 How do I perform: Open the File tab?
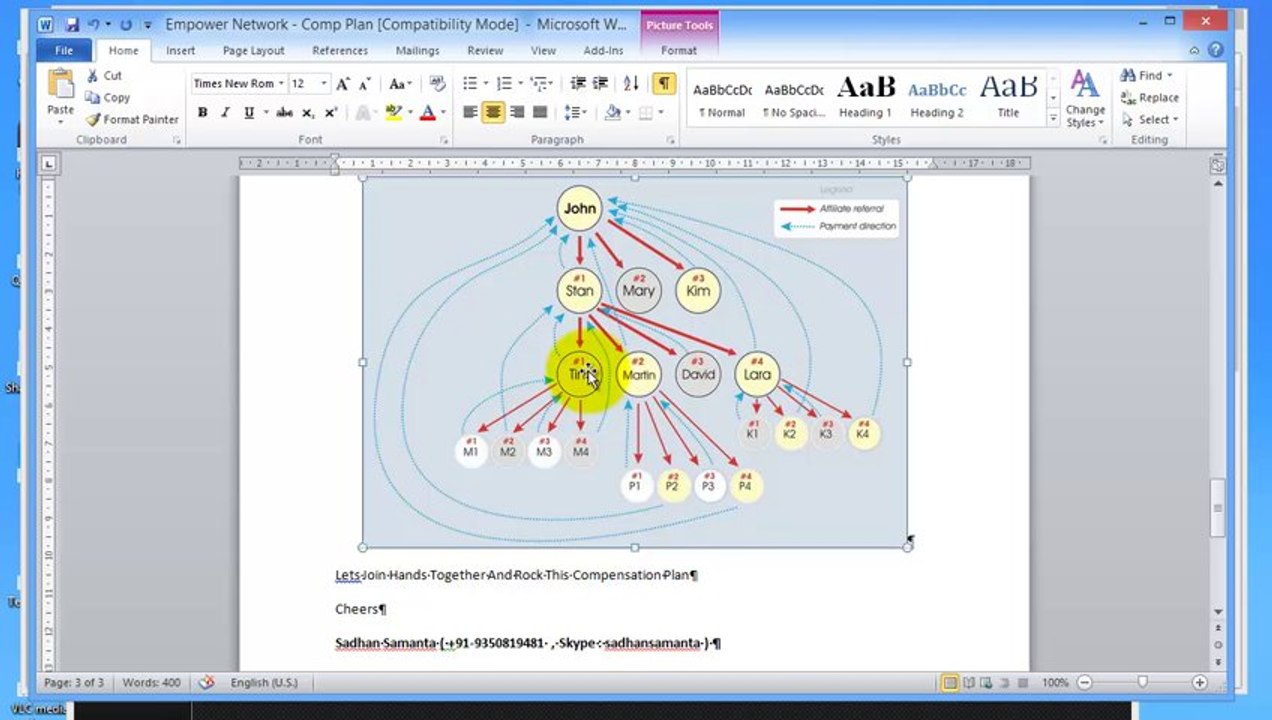64,50
